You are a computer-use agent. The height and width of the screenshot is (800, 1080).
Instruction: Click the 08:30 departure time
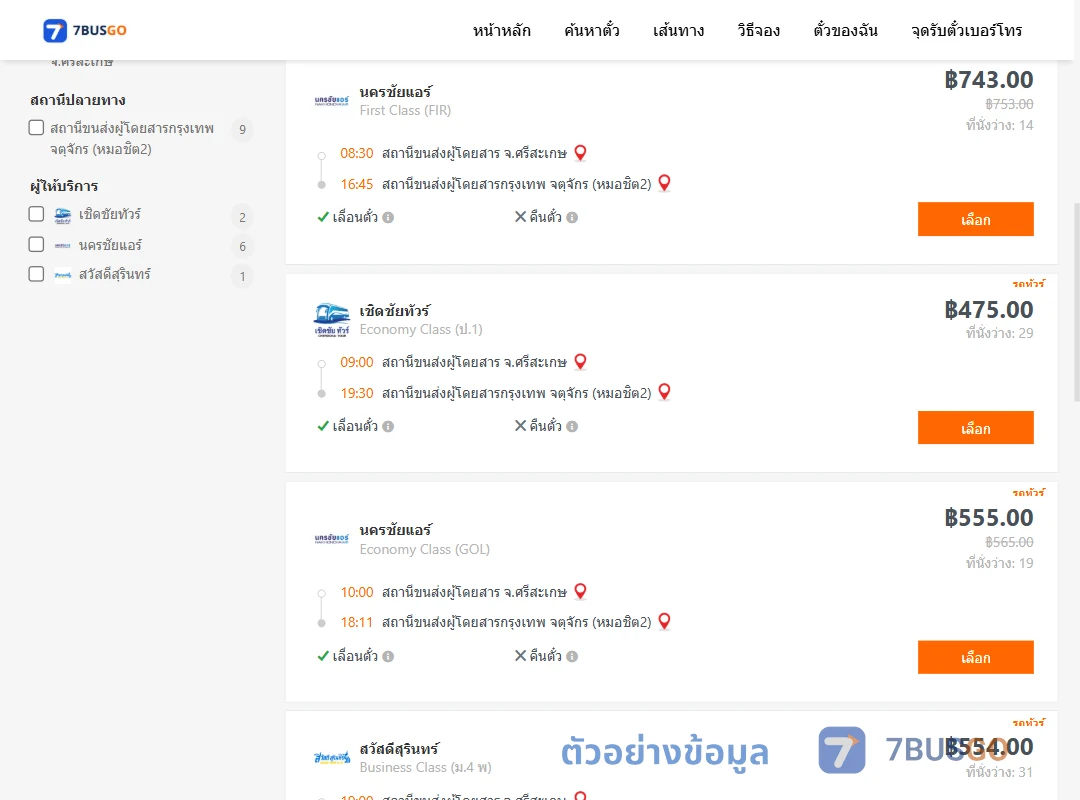[357, 153]
